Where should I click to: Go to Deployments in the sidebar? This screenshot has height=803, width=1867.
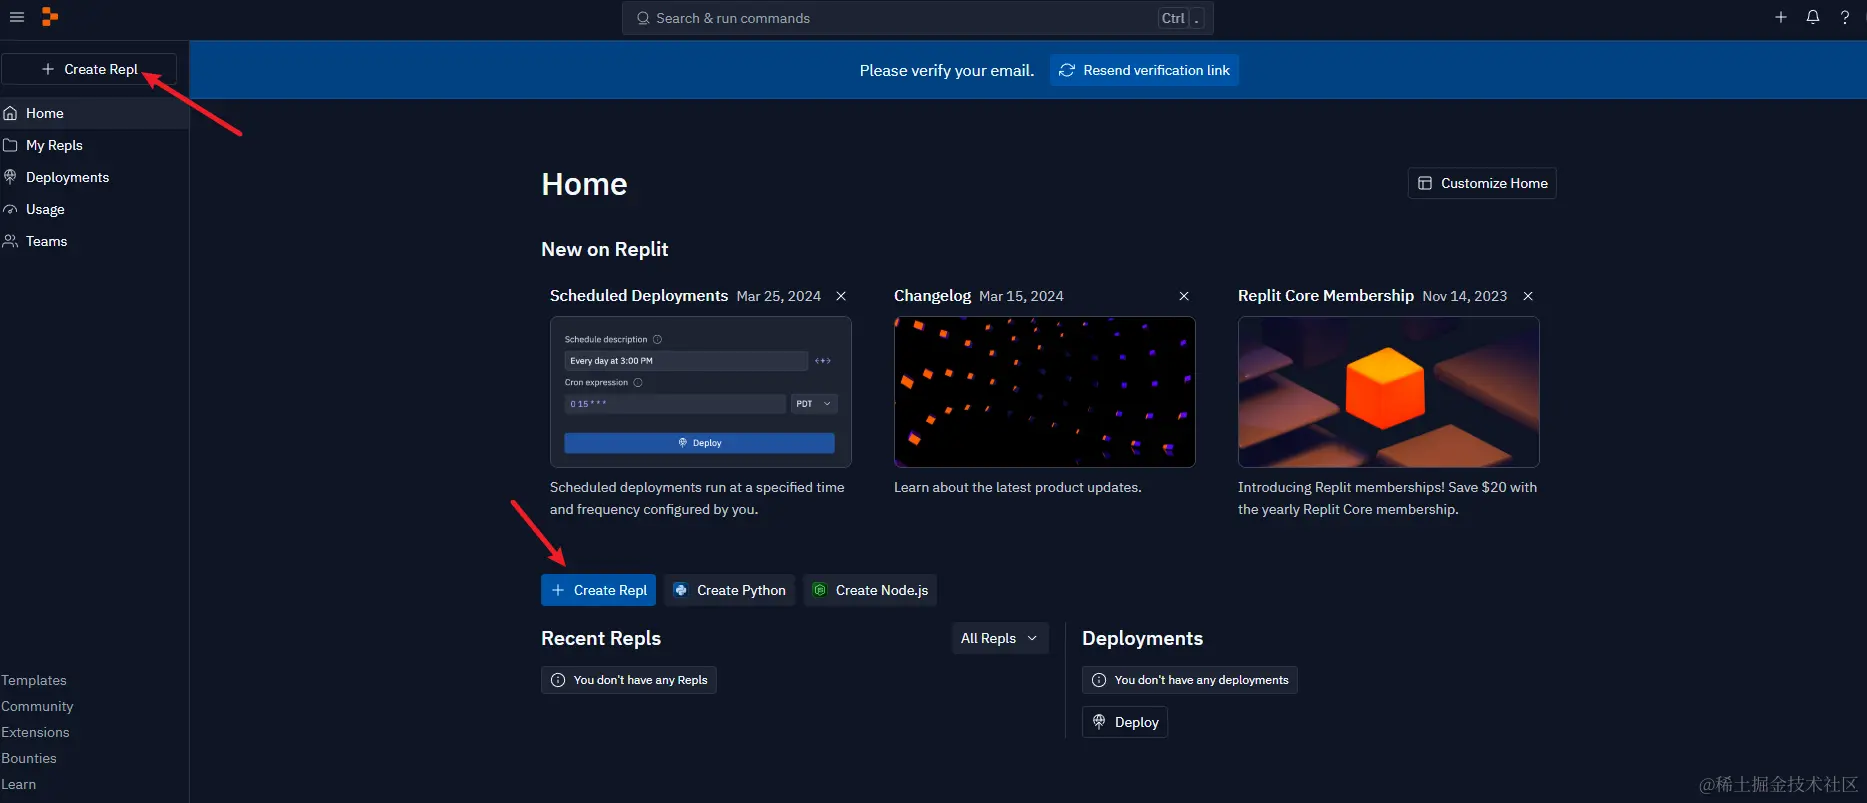pos(94,177)
